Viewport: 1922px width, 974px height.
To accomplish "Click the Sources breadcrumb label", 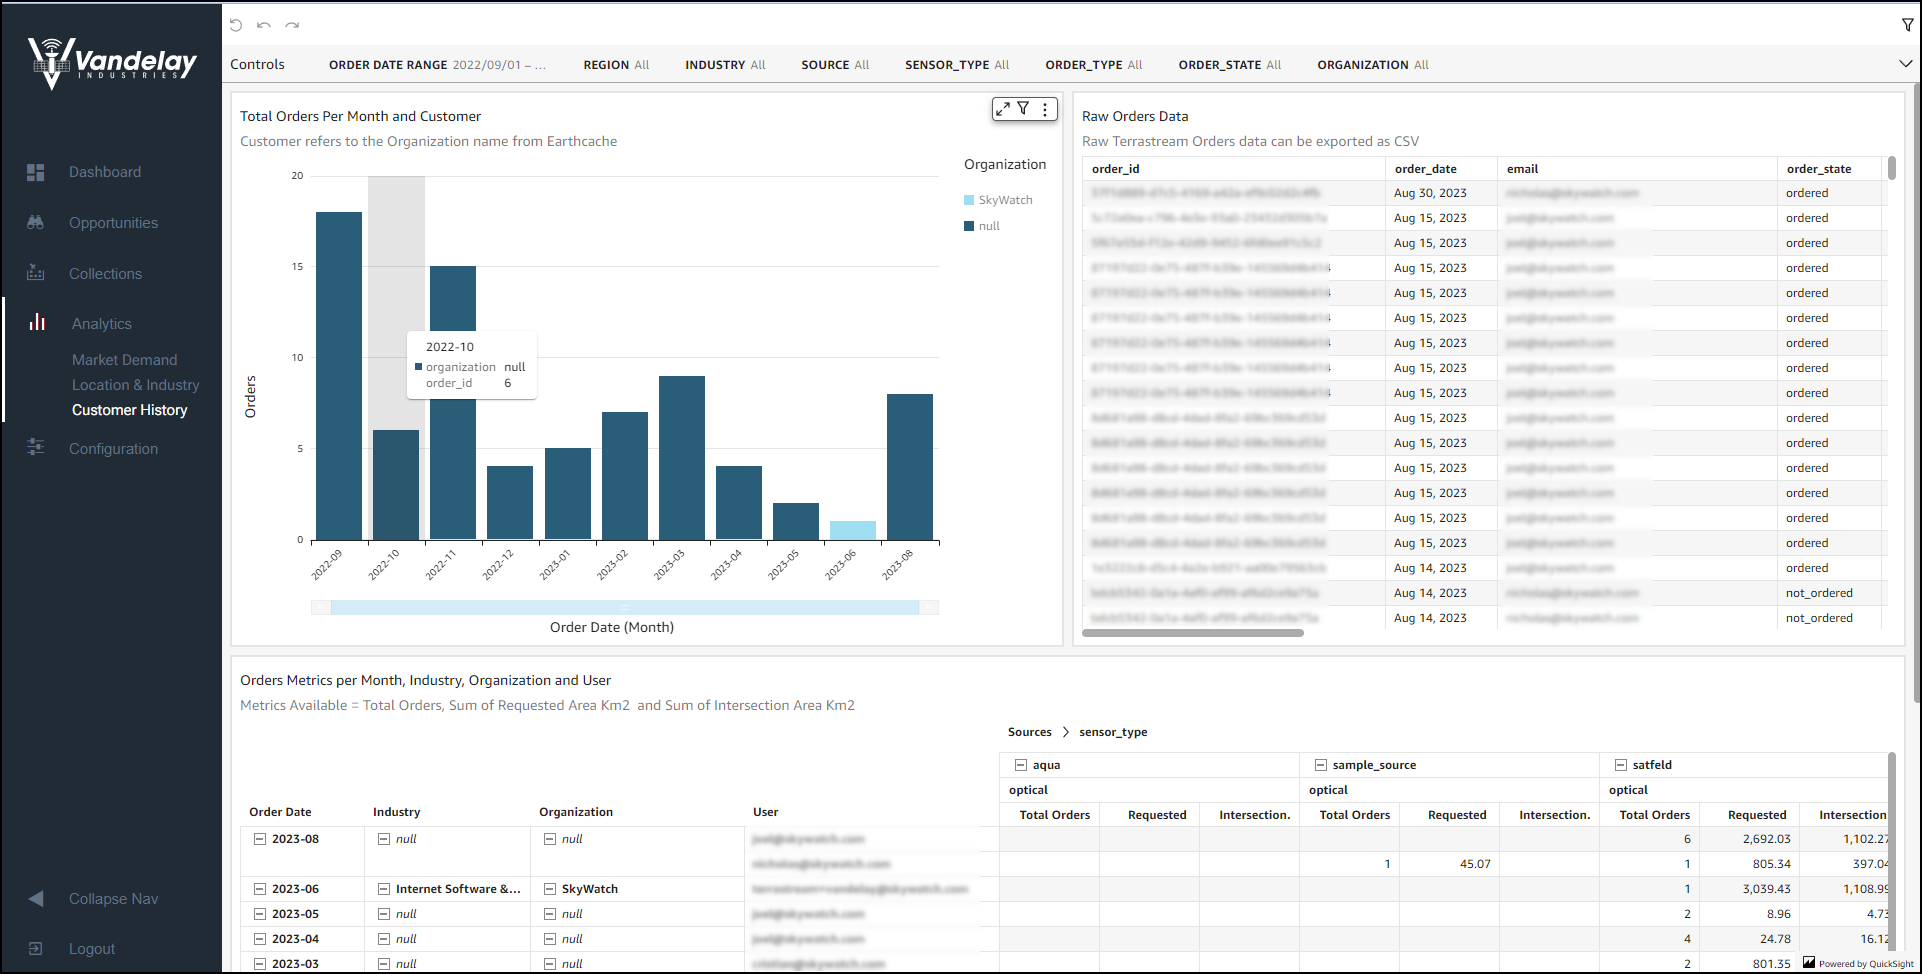I will (x=1030, y=732).
